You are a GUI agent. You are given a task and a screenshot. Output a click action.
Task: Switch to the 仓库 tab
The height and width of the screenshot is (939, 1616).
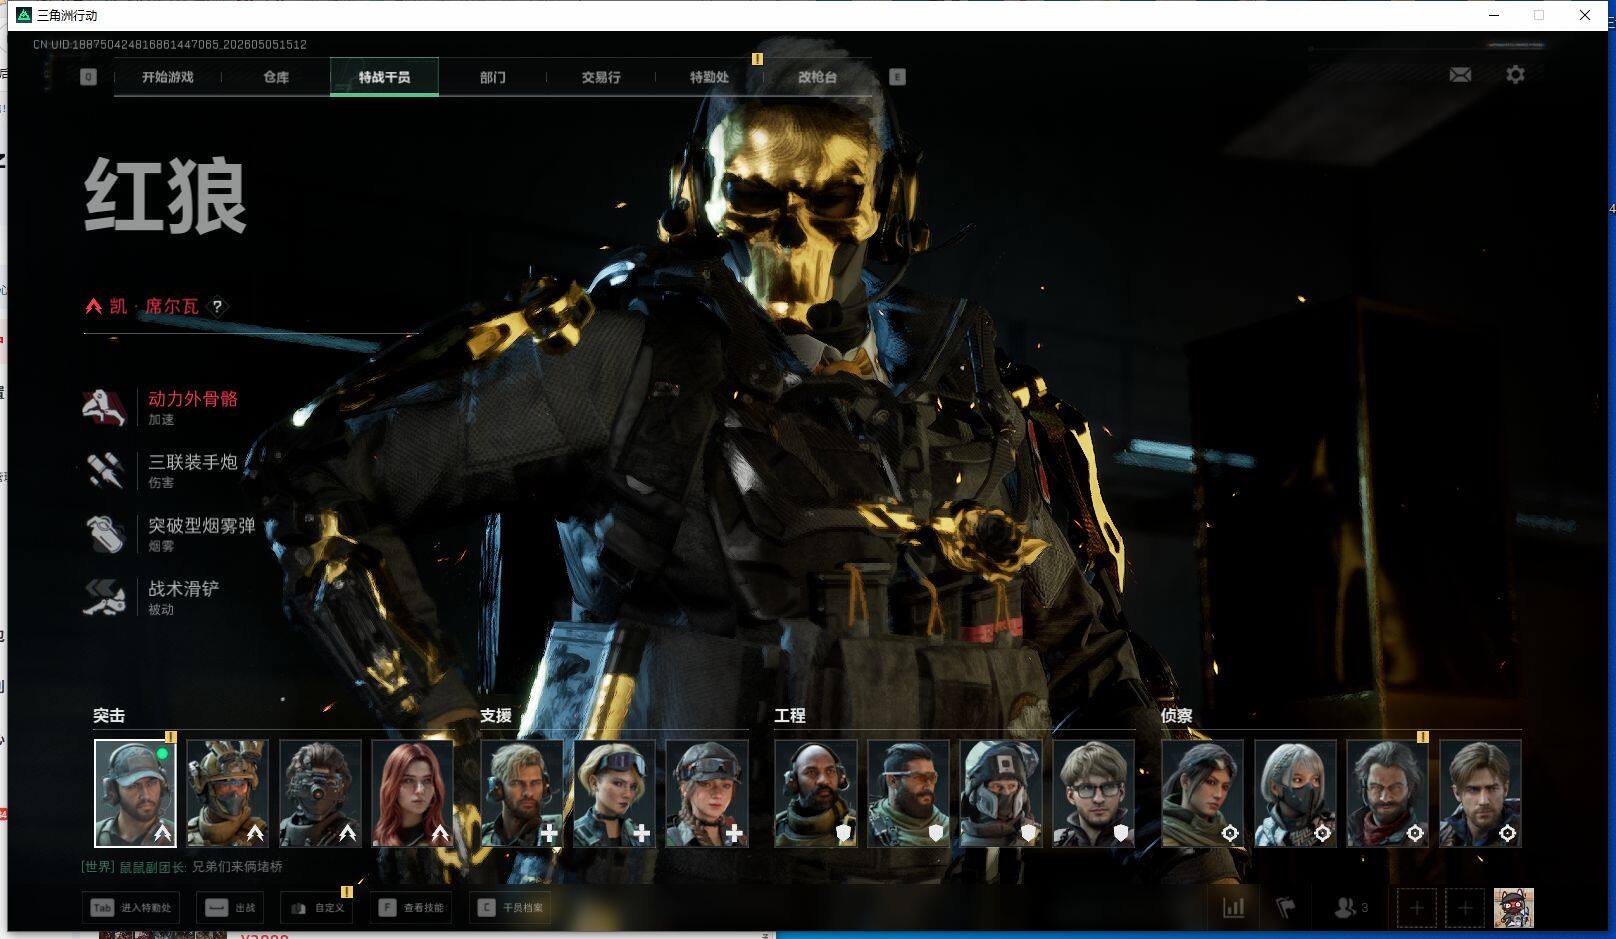pos(276,77)
